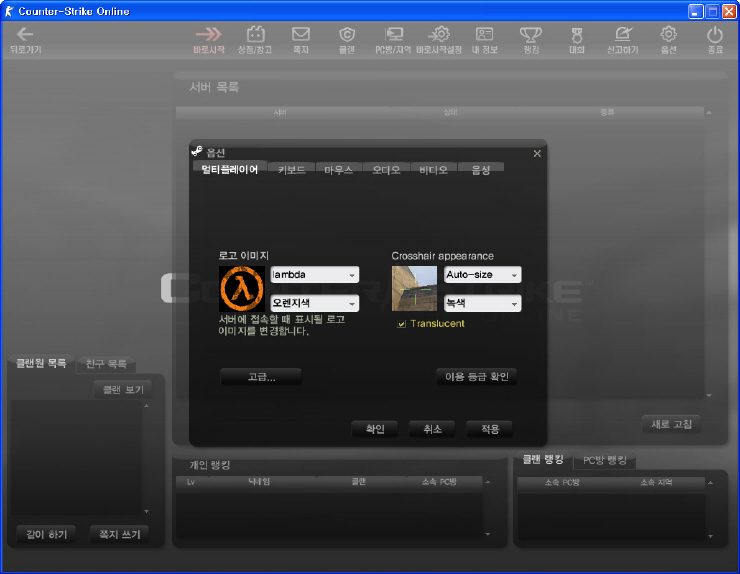
Task: Select the 멀티플레이어 tab
Action: pos(230,169)
